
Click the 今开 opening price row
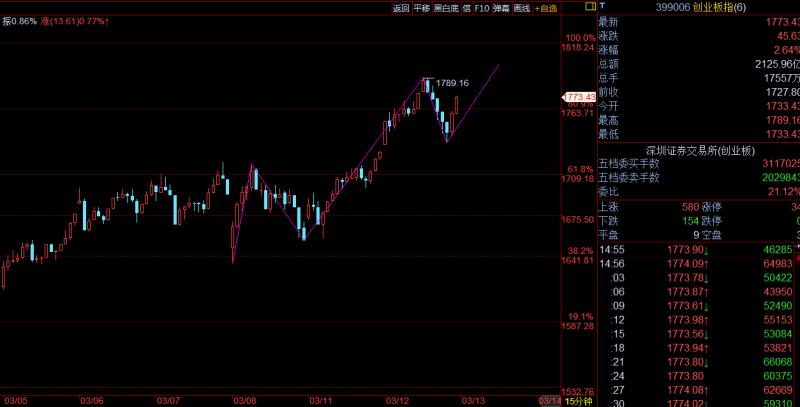(699, 106)
